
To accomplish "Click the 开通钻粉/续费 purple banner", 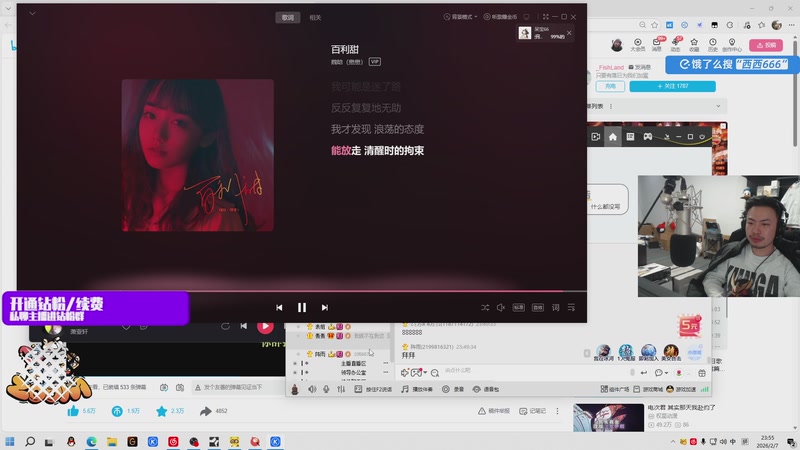I will (95, 308).
